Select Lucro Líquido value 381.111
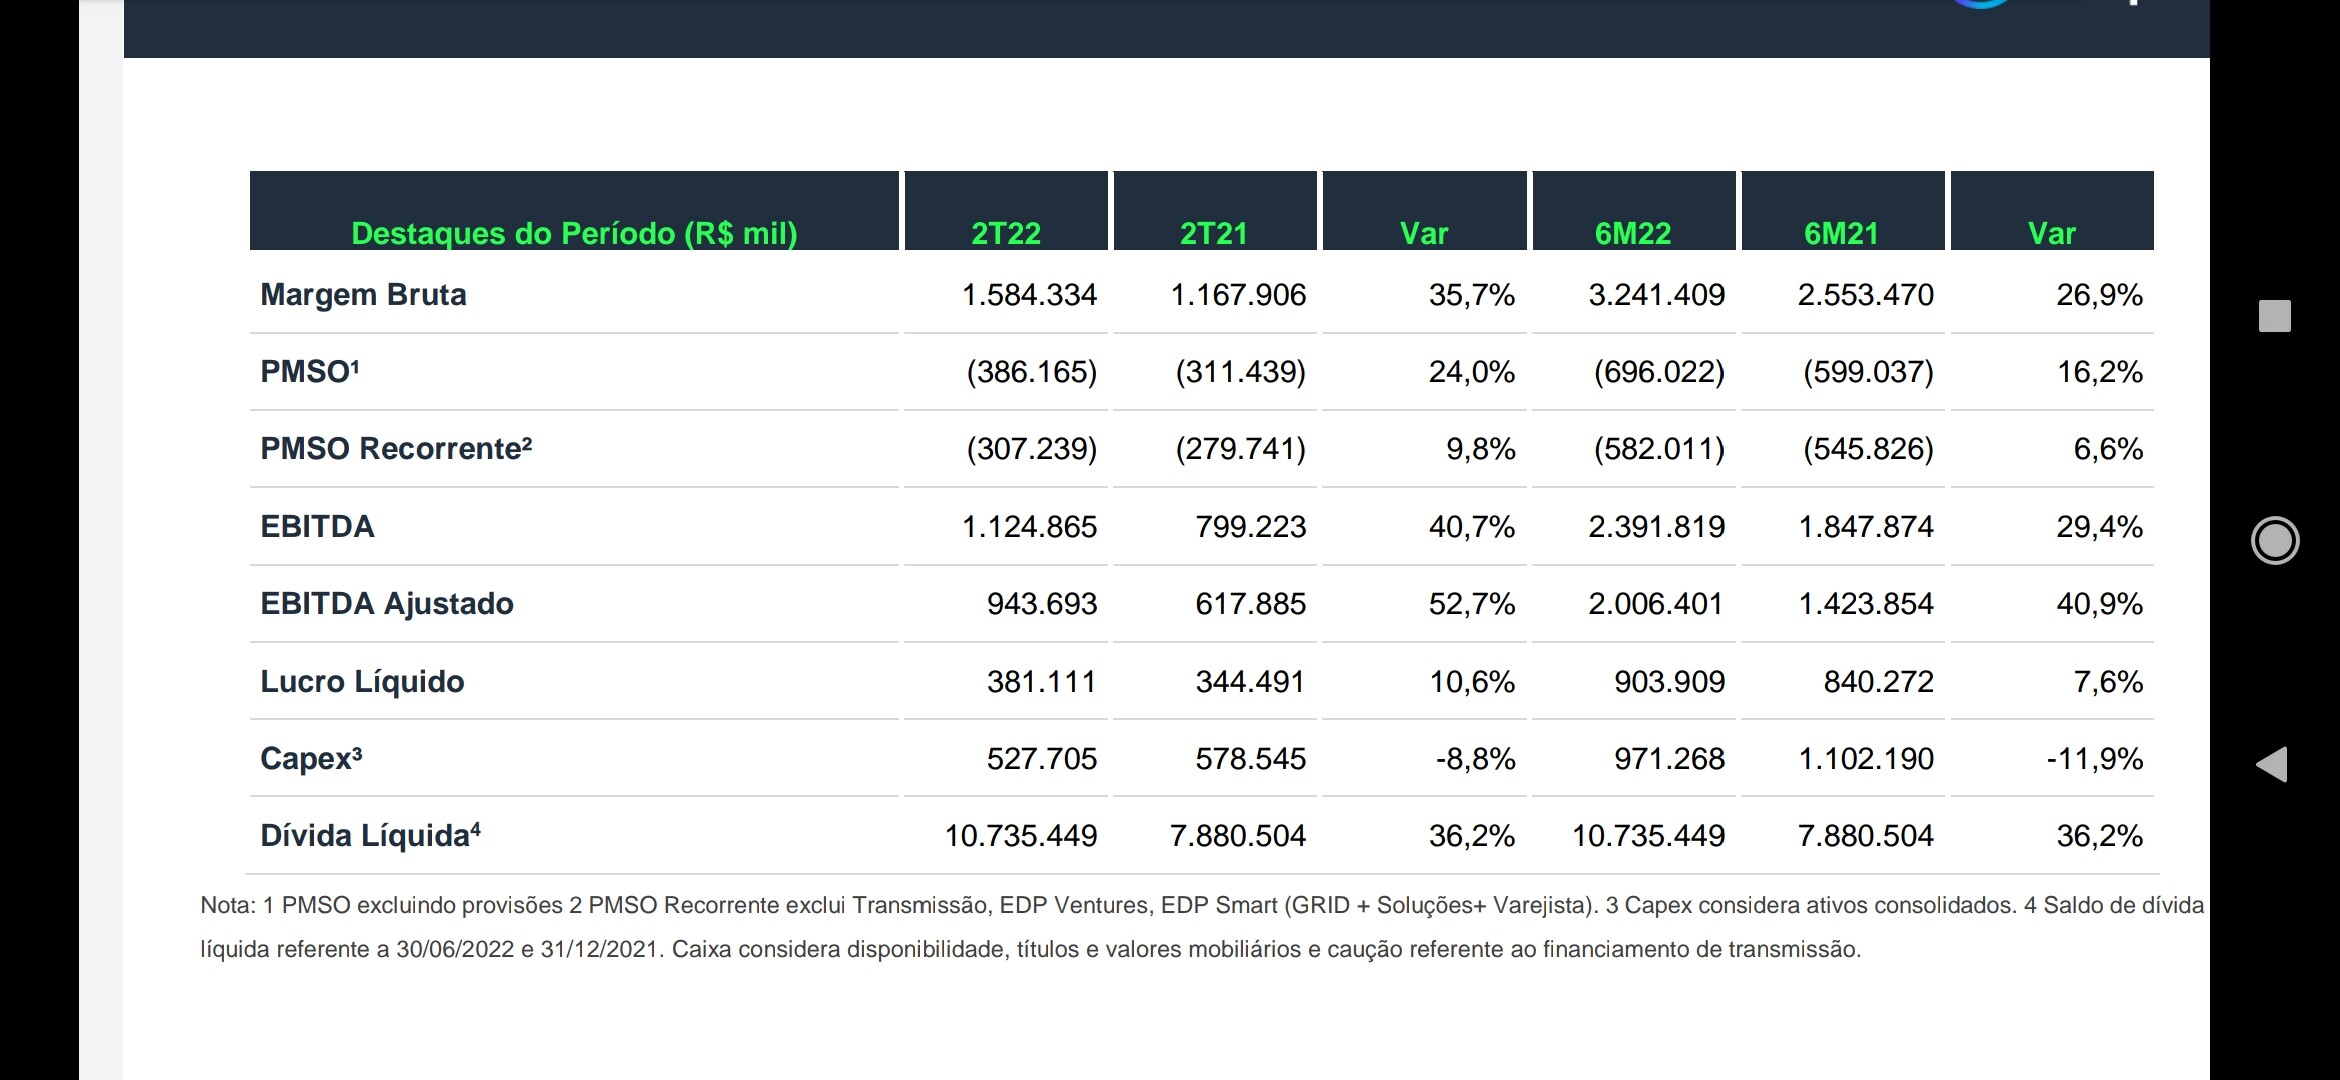Viewport: 2340px width, 1080px height. [x=1042, y=682]
